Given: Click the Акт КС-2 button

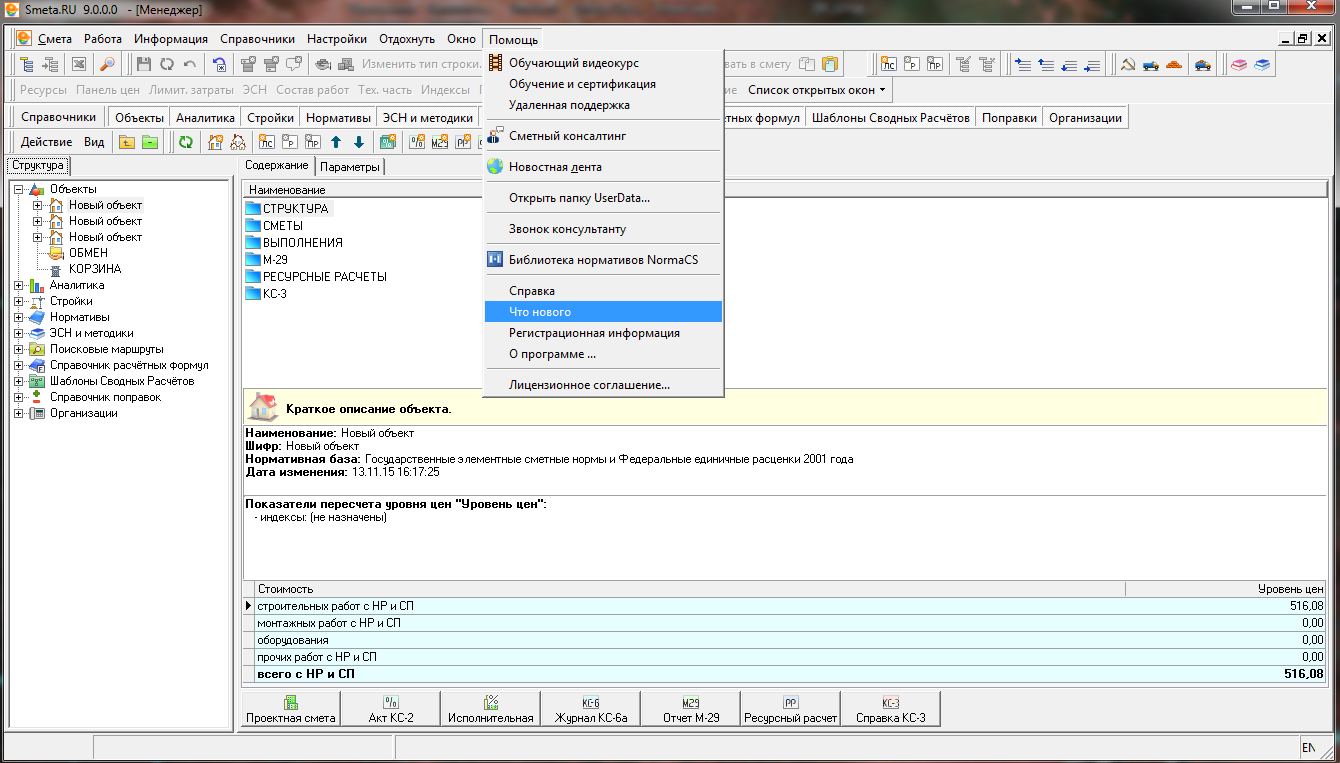Looking at the screenshot, I should (x=391, y=709).
